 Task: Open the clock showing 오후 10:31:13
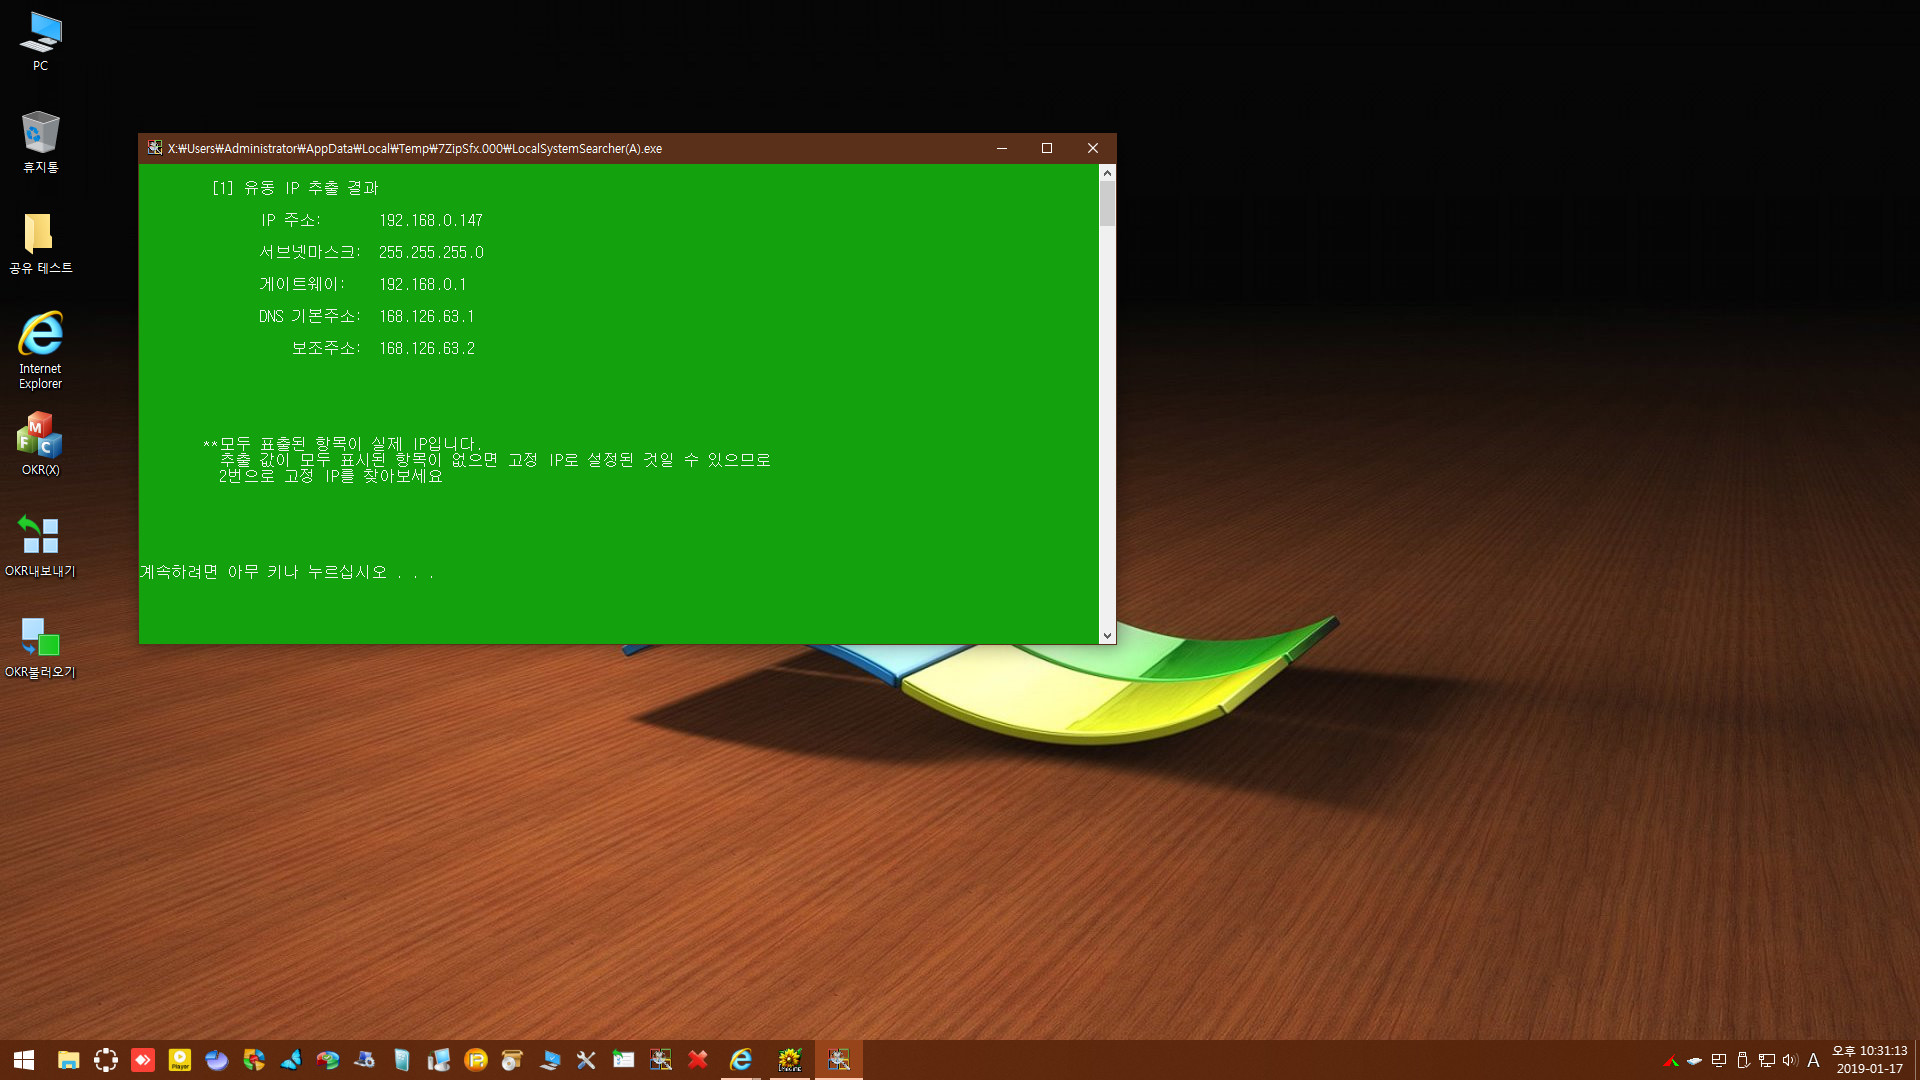pyautogui.click(x=1869, y=1060)
